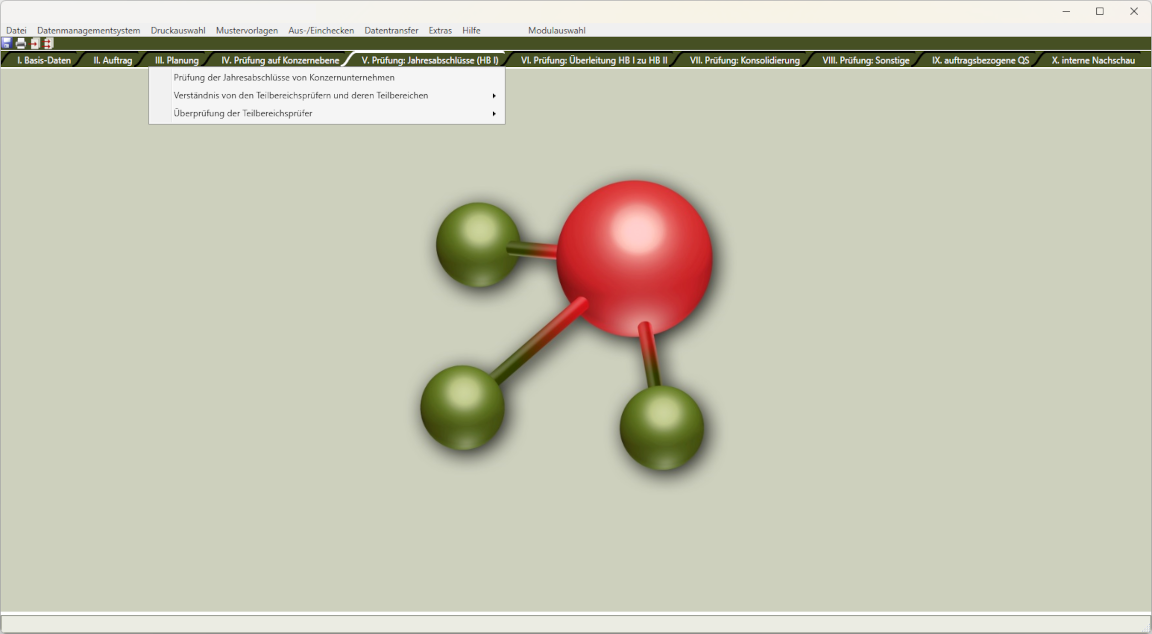Open the Hilfe menu
Image resolution: width=1152 pixels, height=634 pixels.
tap(471, 30)
